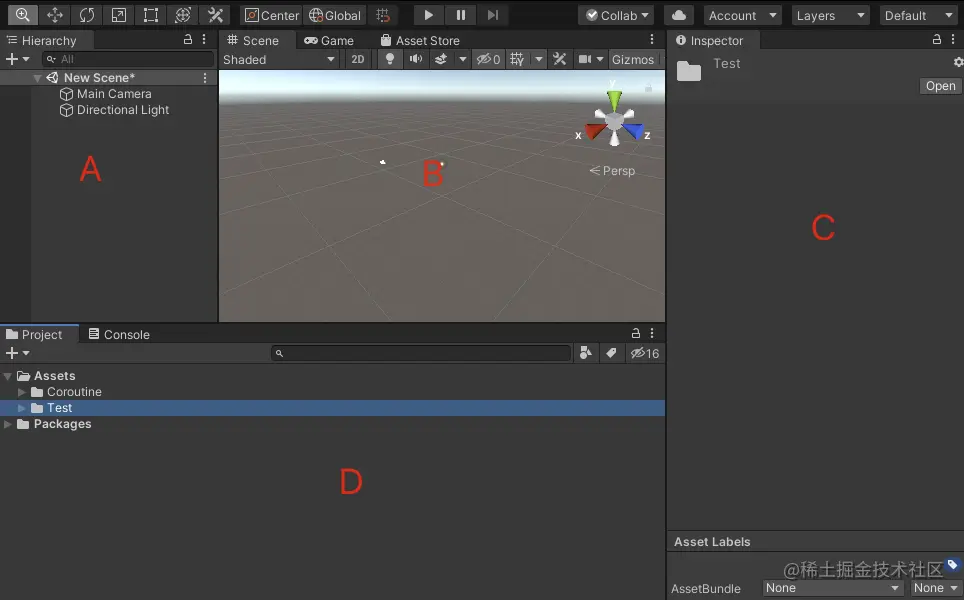Open component editor tools in Scene
964x600 pixels.
[x=559, y=59]
